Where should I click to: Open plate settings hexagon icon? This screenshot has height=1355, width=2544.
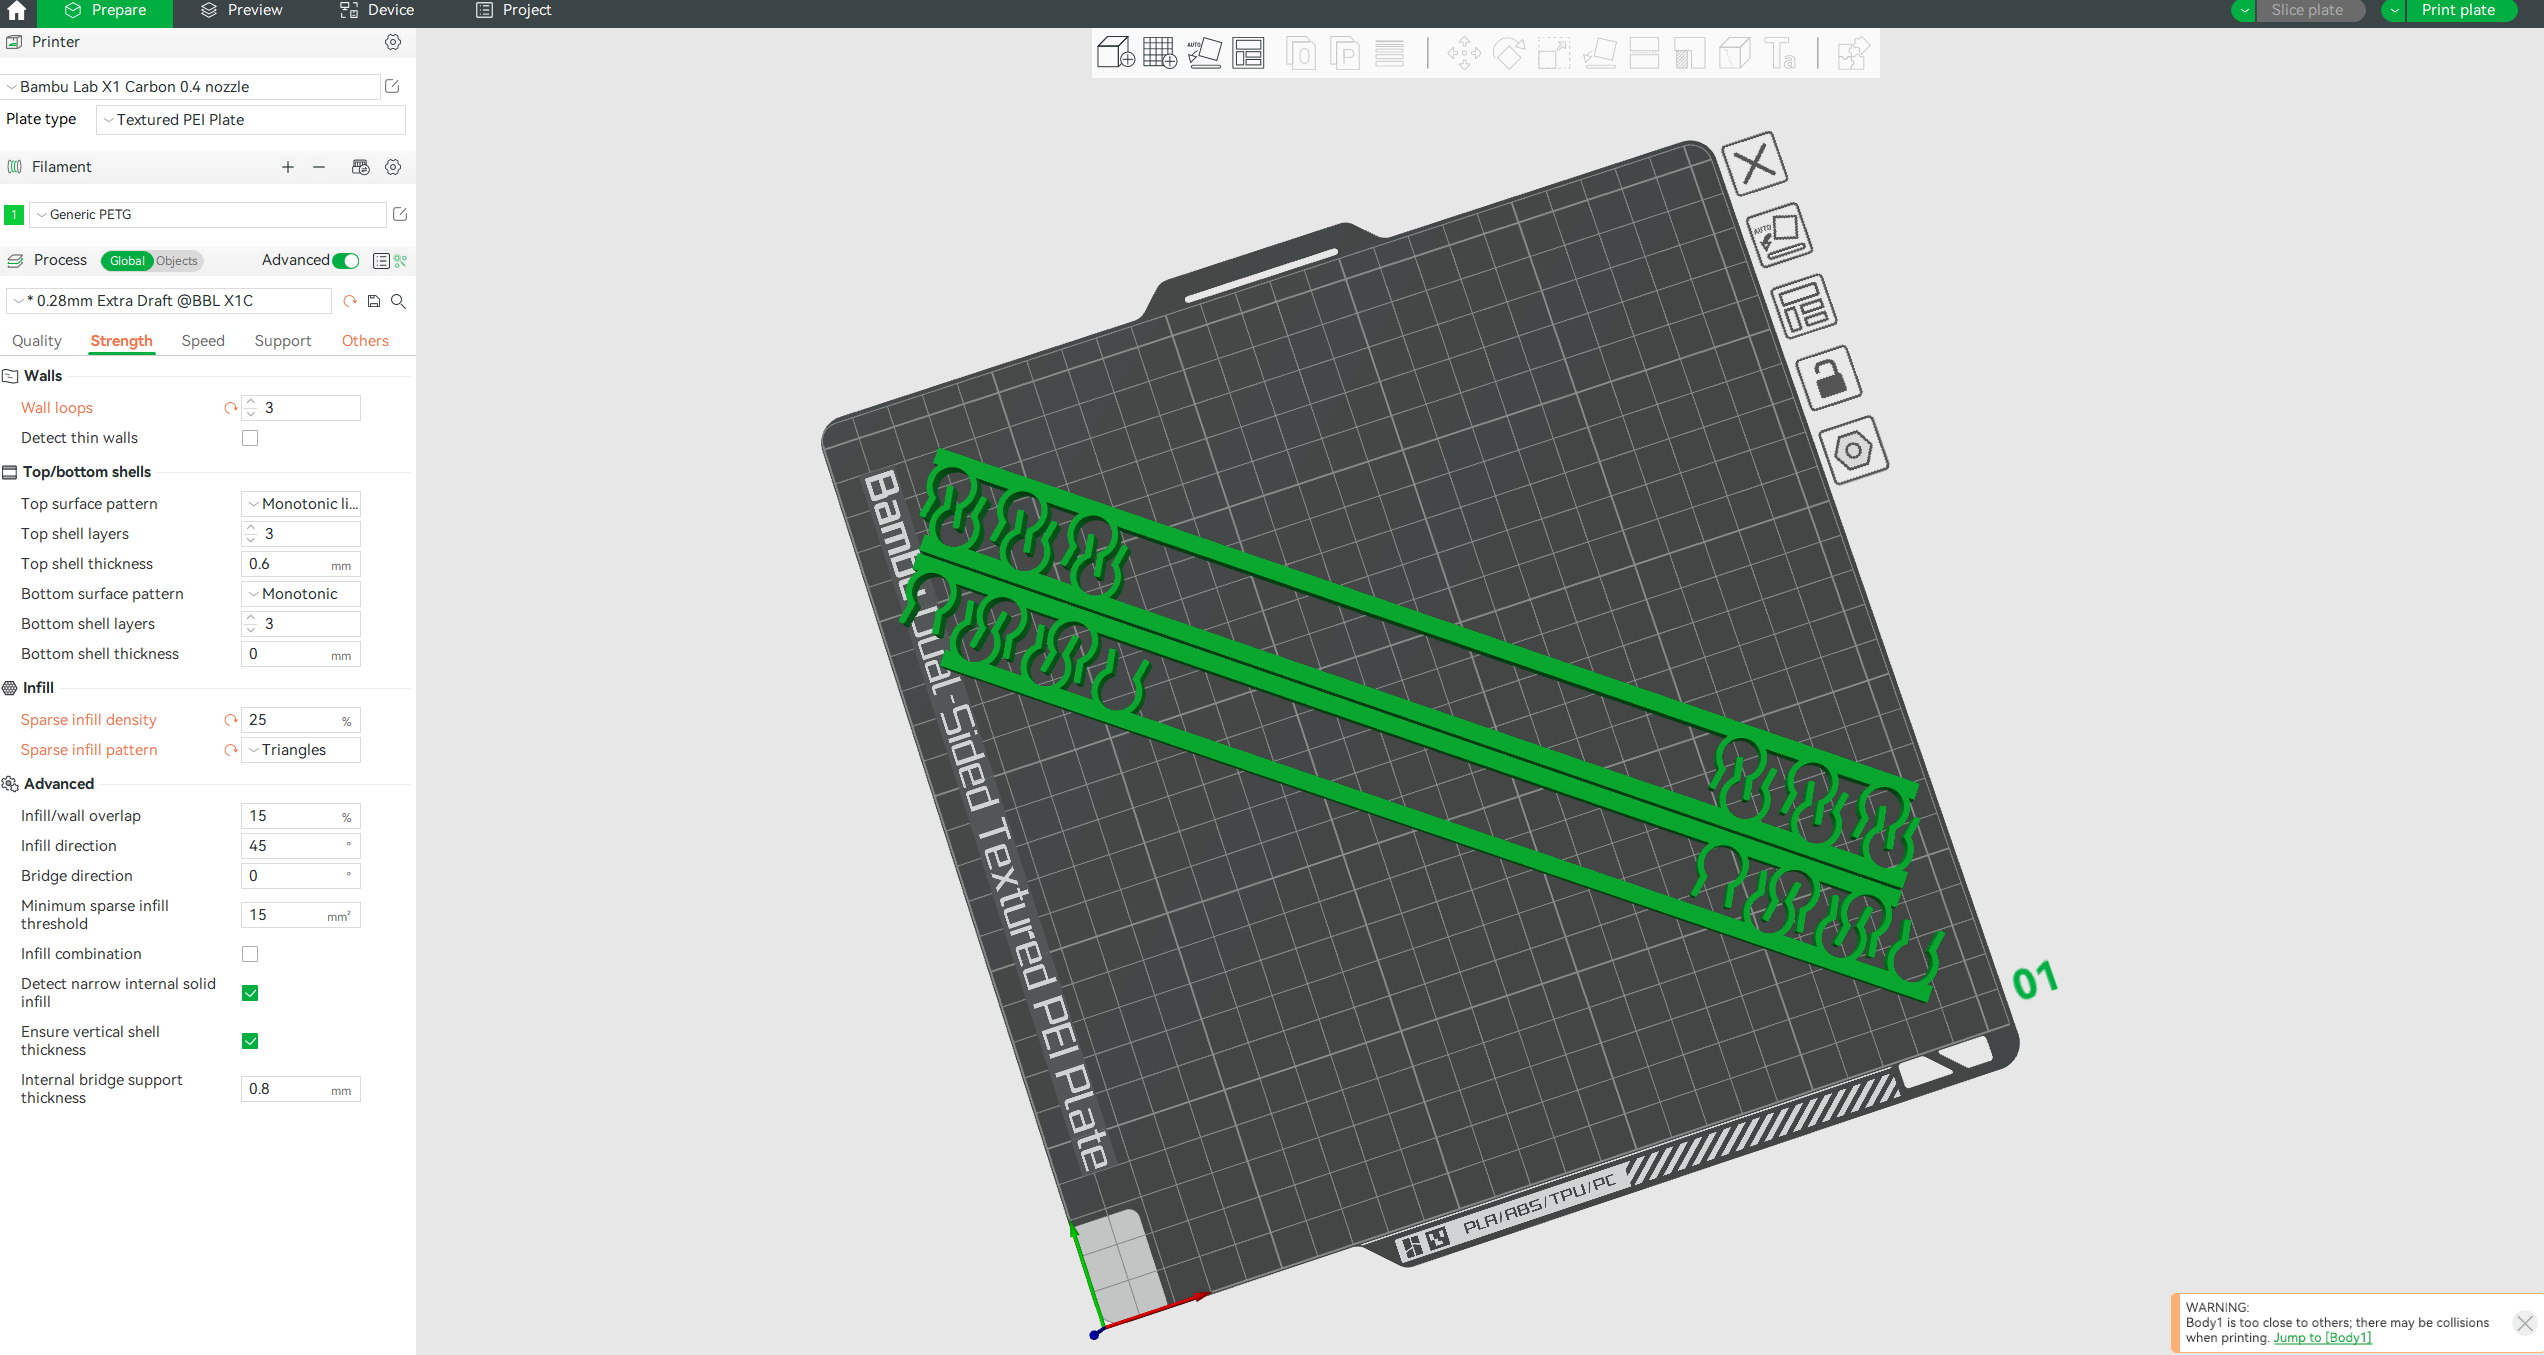tap(1853, 450)
